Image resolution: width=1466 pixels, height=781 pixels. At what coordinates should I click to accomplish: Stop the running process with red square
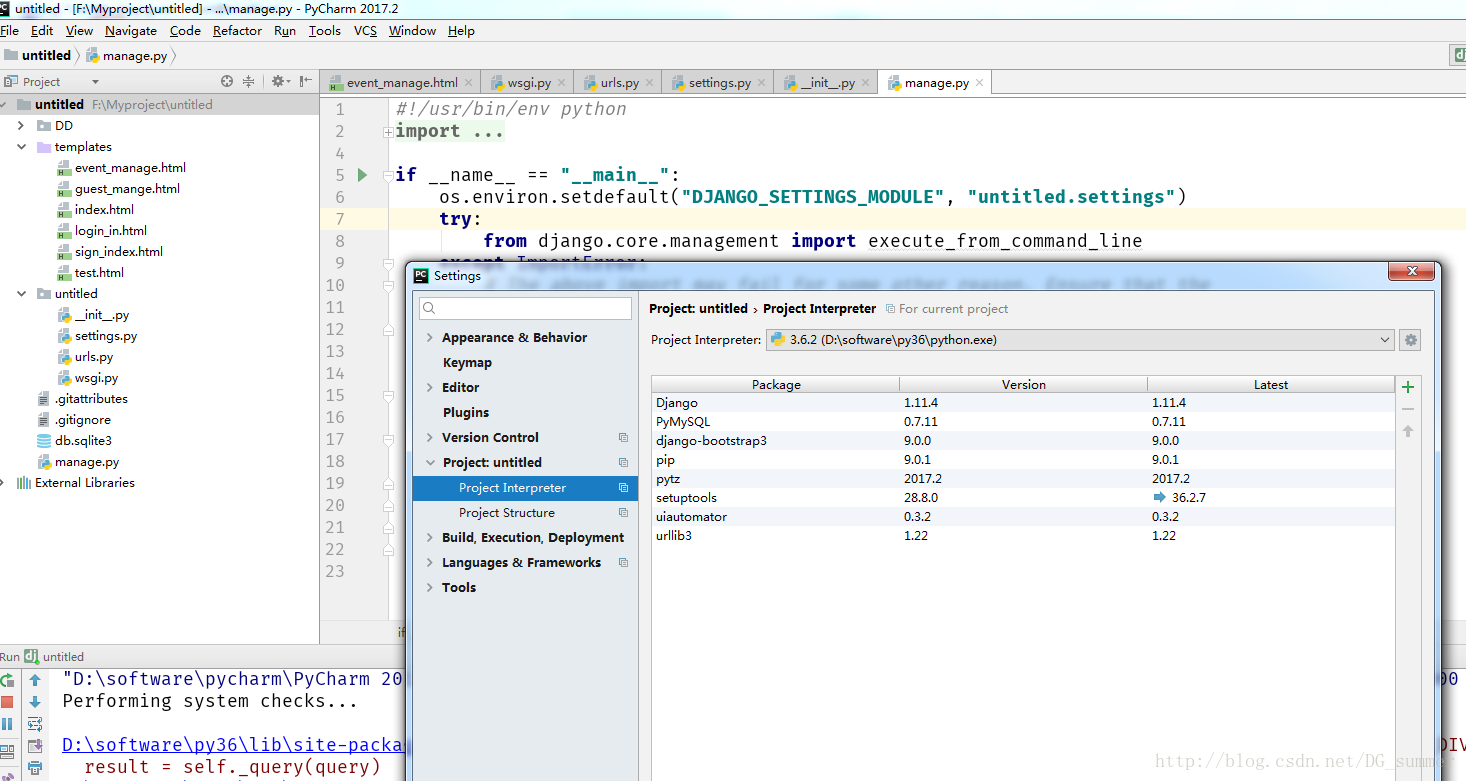pos(8,702)
